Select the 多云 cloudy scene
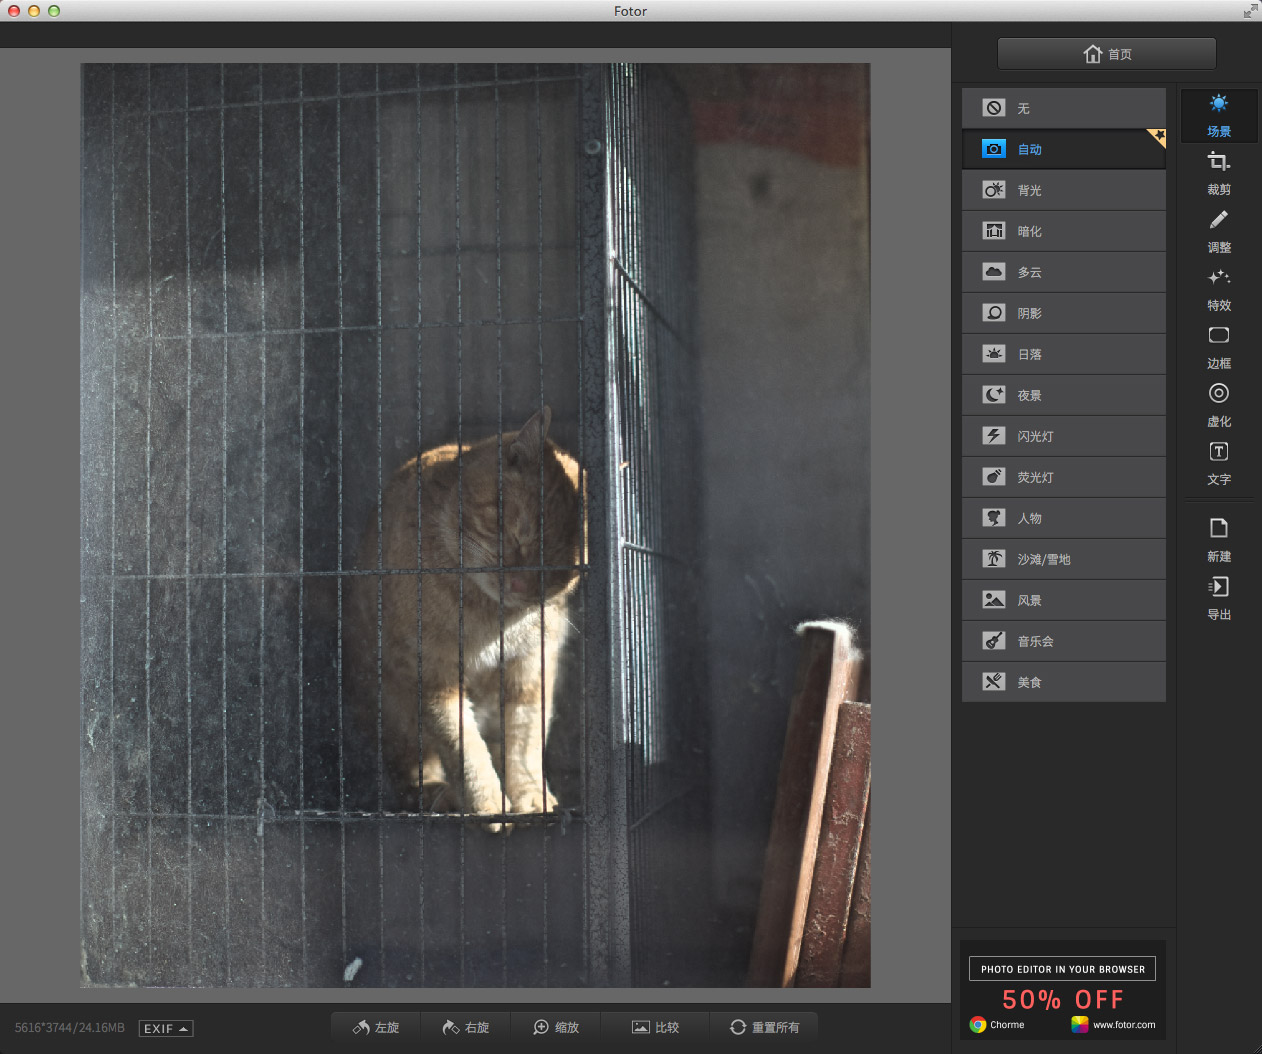Viewport: 1262px width, 1054px height. [x=1063, y=272]
